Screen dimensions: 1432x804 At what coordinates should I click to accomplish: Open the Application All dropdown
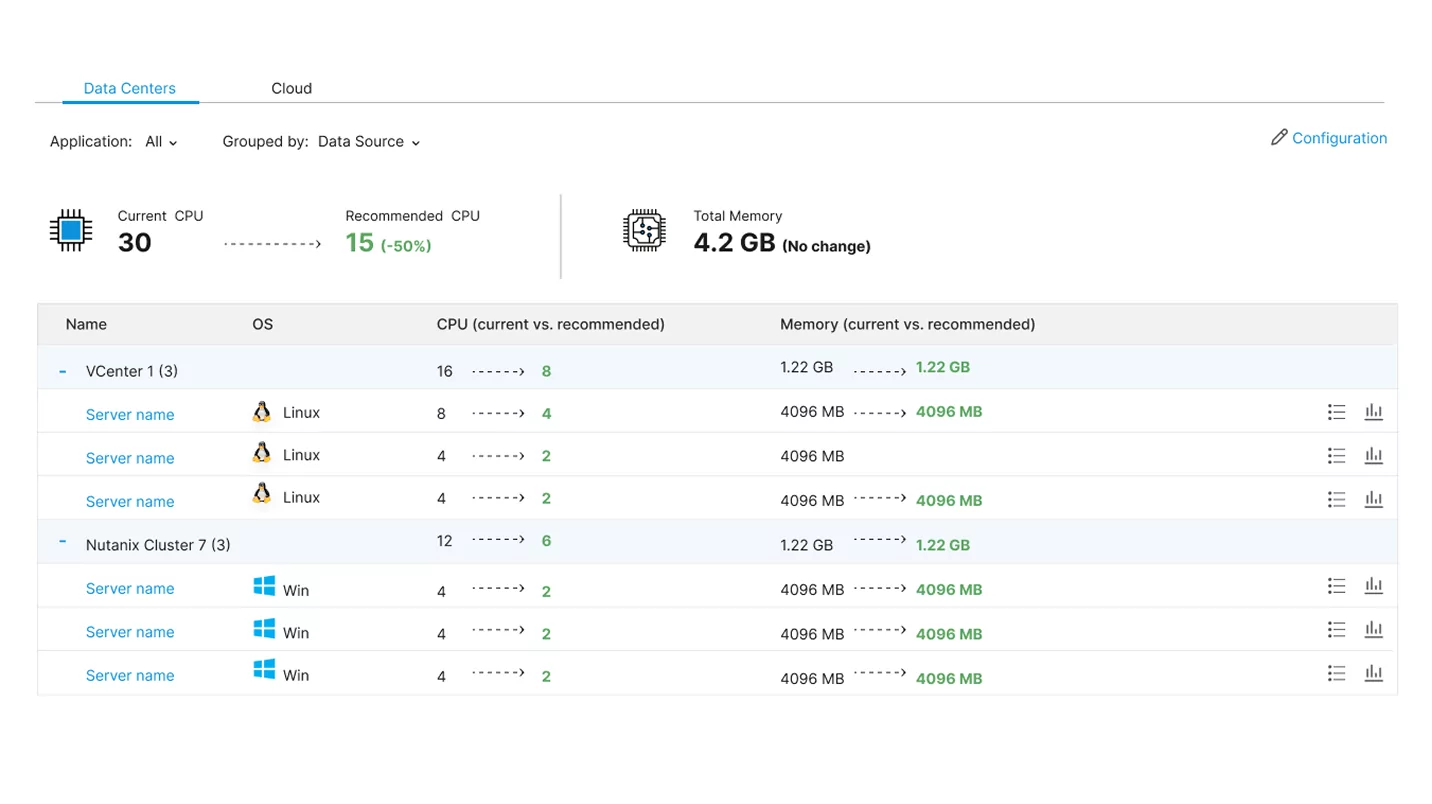[161, 142]
